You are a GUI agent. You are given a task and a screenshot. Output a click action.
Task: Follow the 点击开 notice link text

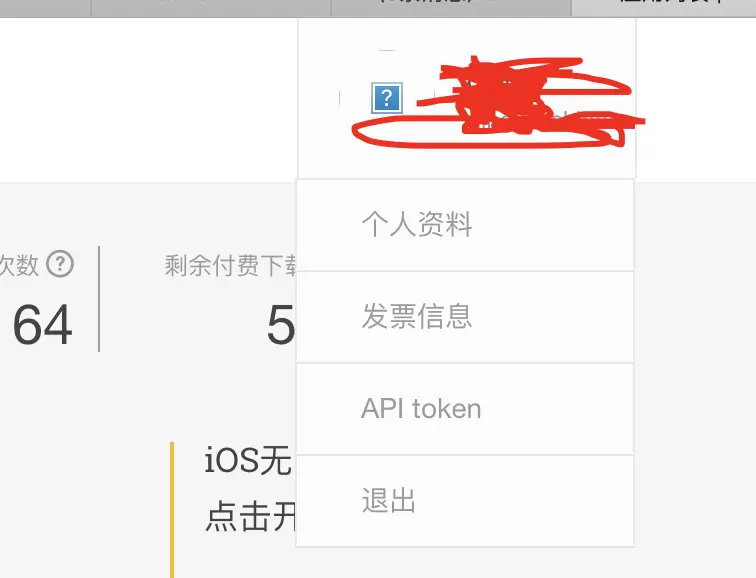[250, 516]
